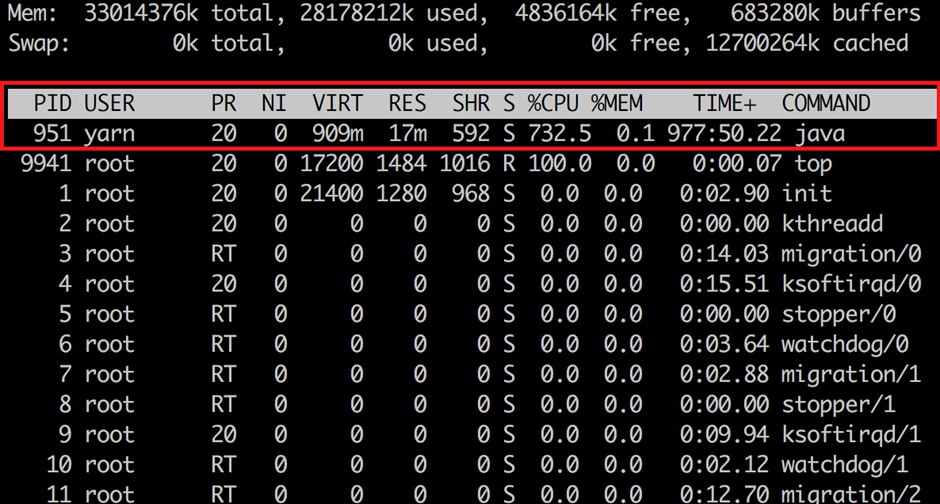Click the SHR column header
The height and width of the screenshot is (504, 940).
pyautogui.click(x=471, y=103)
